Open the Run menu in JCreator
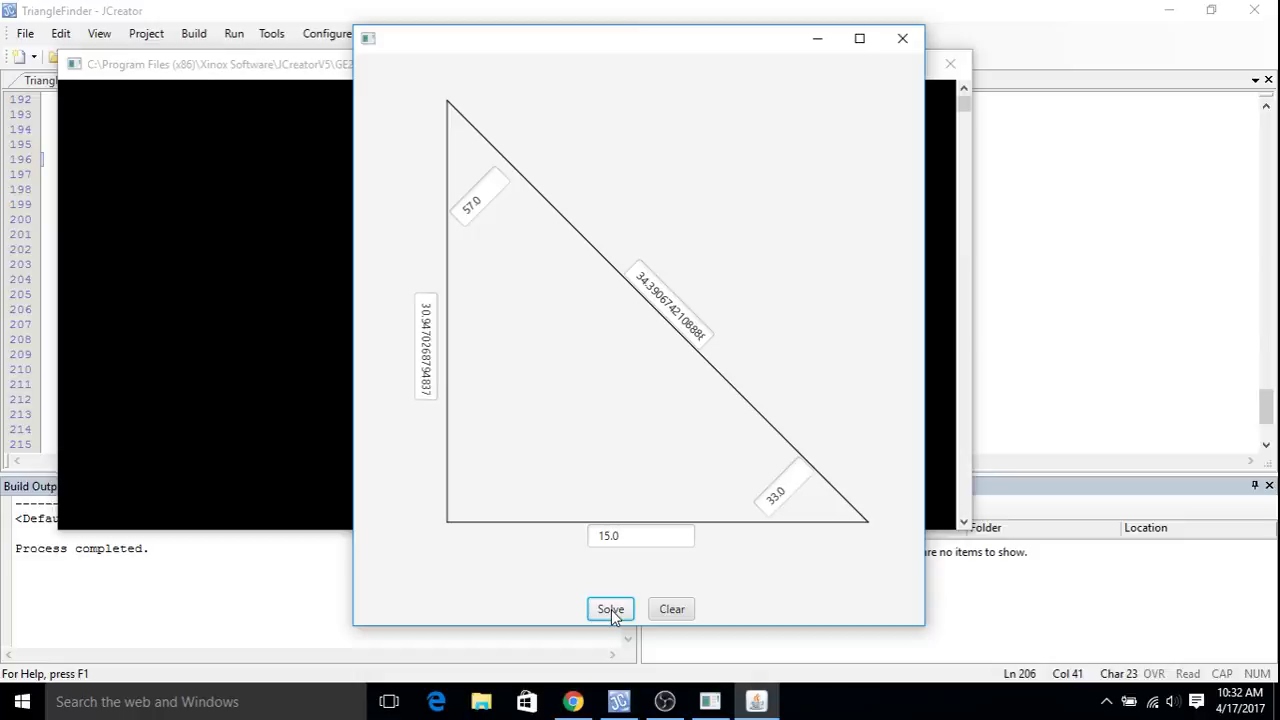Image resolution: width=1280 pixels, height=720 pixels. [x=234, y=33]
